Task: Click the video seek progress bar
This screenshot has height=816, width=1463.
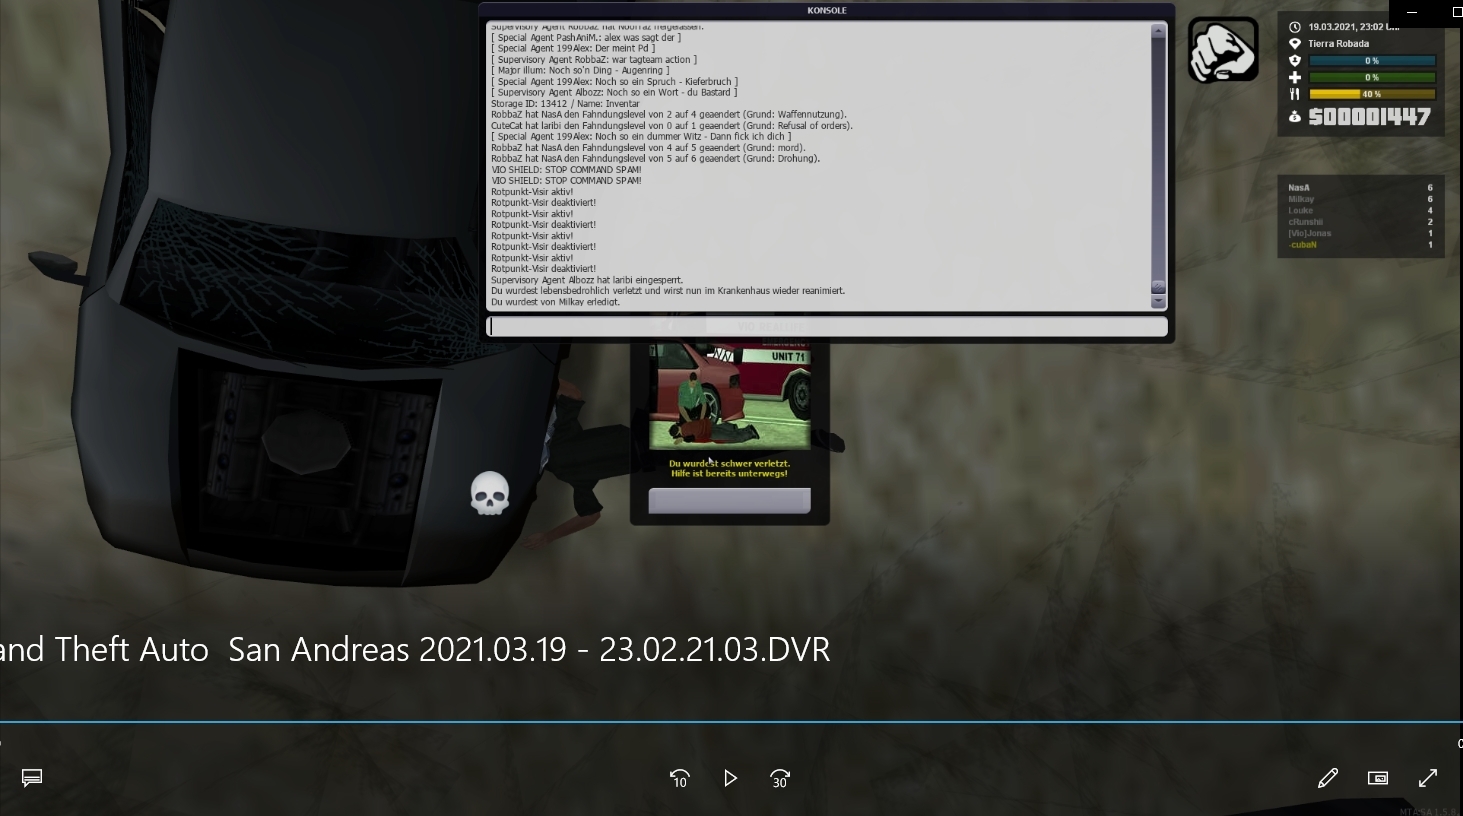Action: point(731,721)
